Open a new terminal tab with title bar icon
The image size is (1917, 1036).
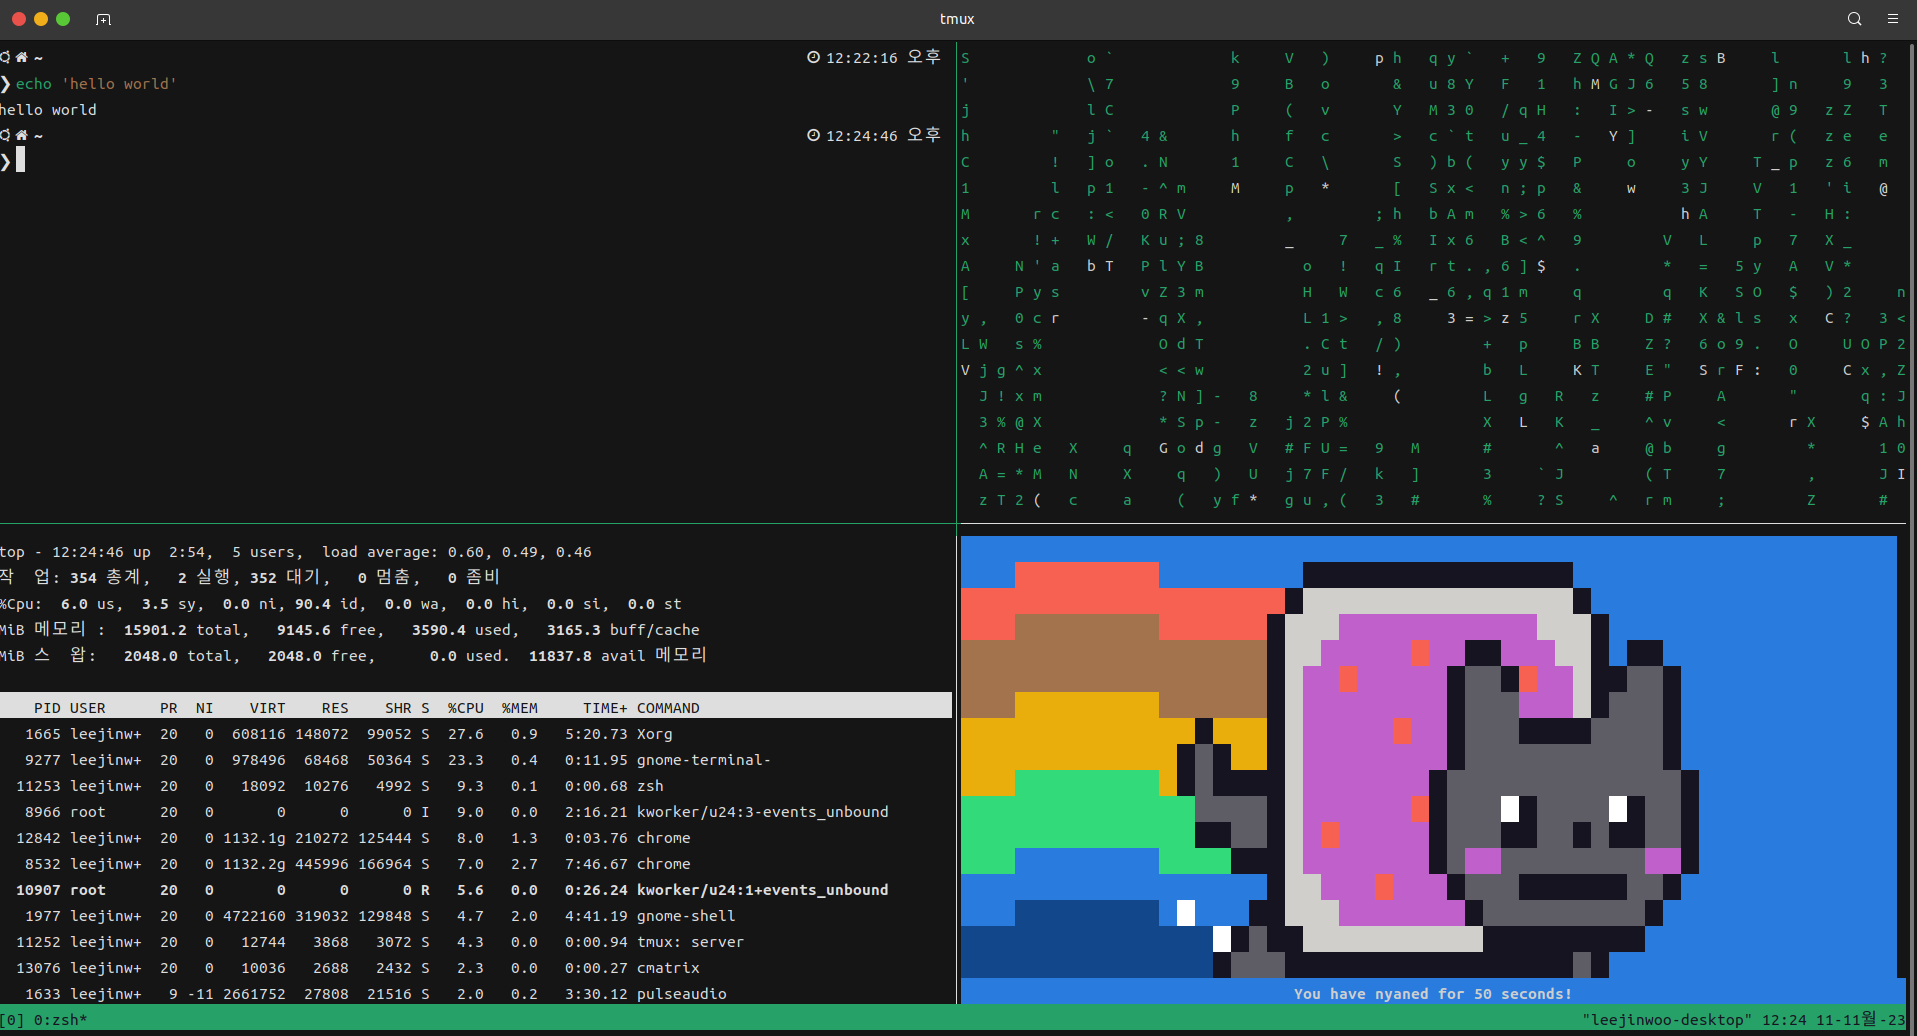[103, 19]
